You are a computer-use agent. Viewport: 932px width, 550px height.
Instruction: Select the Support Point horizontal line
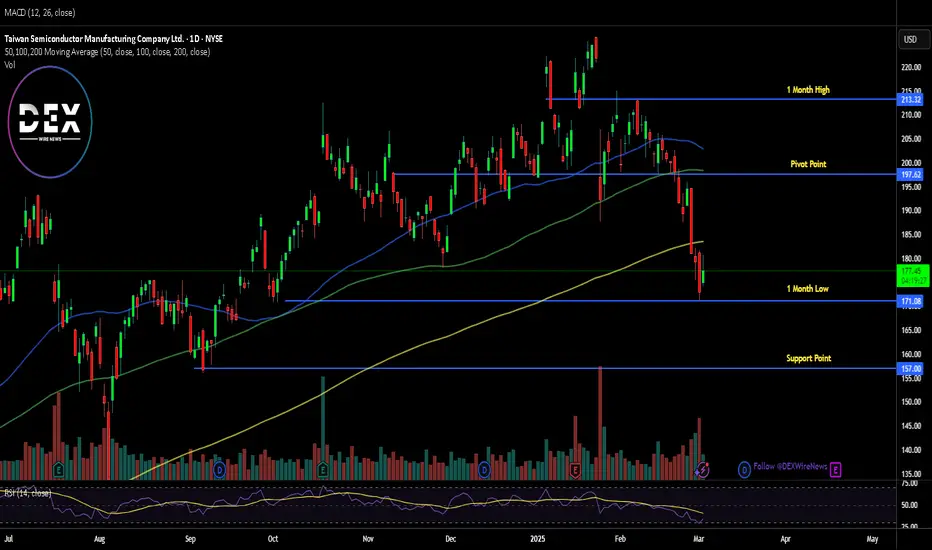[x=544, y=369]
